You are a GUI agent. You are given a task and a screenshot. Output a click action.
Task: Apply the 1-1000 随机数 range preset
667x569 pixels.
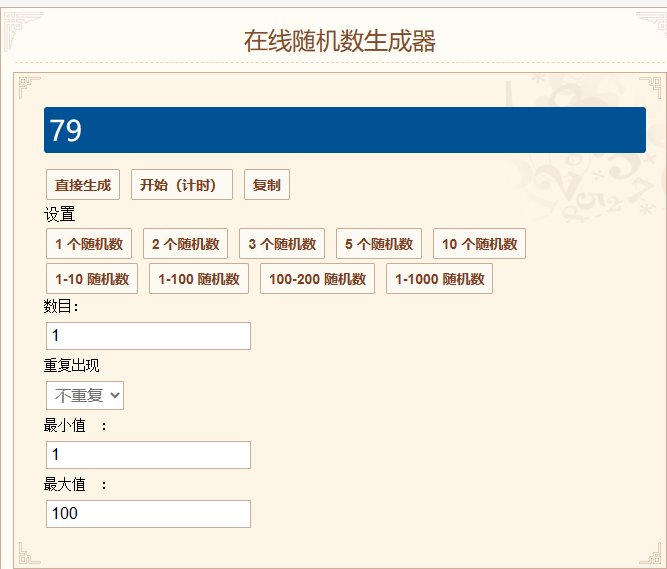click(x=439, y=279)
